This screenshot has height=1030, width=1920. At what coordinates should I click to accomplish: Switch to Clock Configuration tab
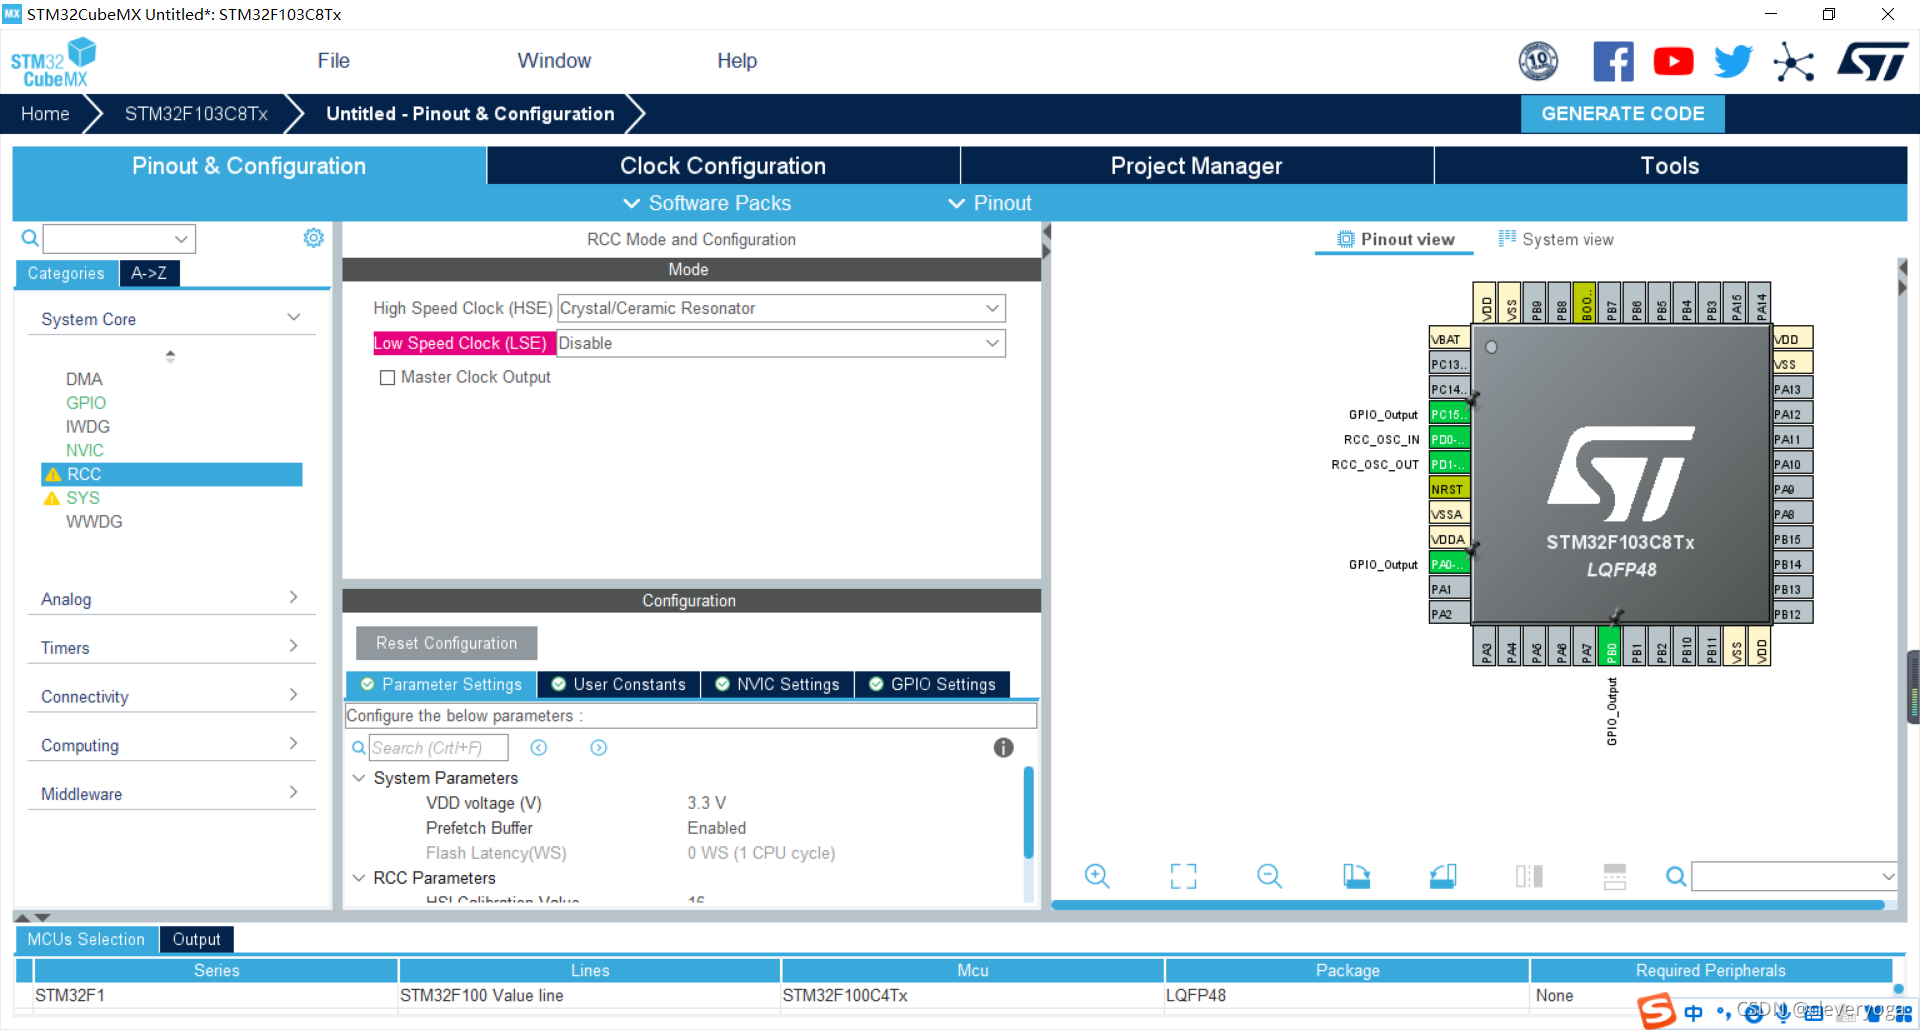point(723,166)
